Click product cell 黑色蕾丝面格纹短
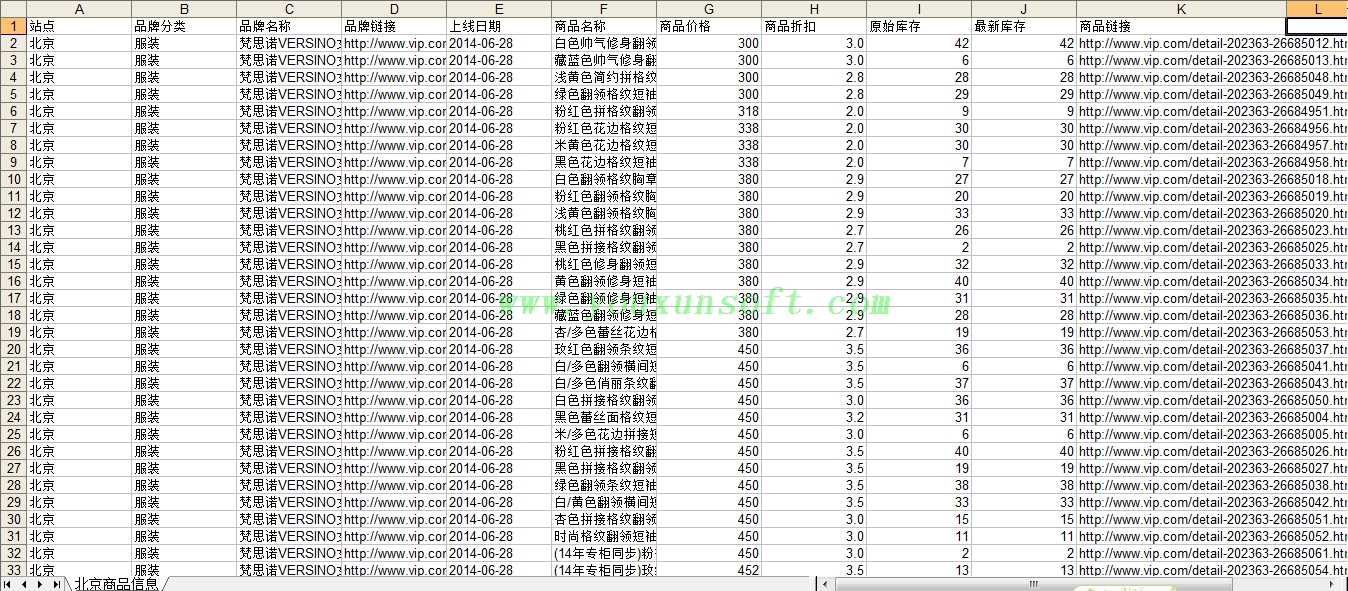The height and width of the screenshot is (591, 1348). coord(604,417)
